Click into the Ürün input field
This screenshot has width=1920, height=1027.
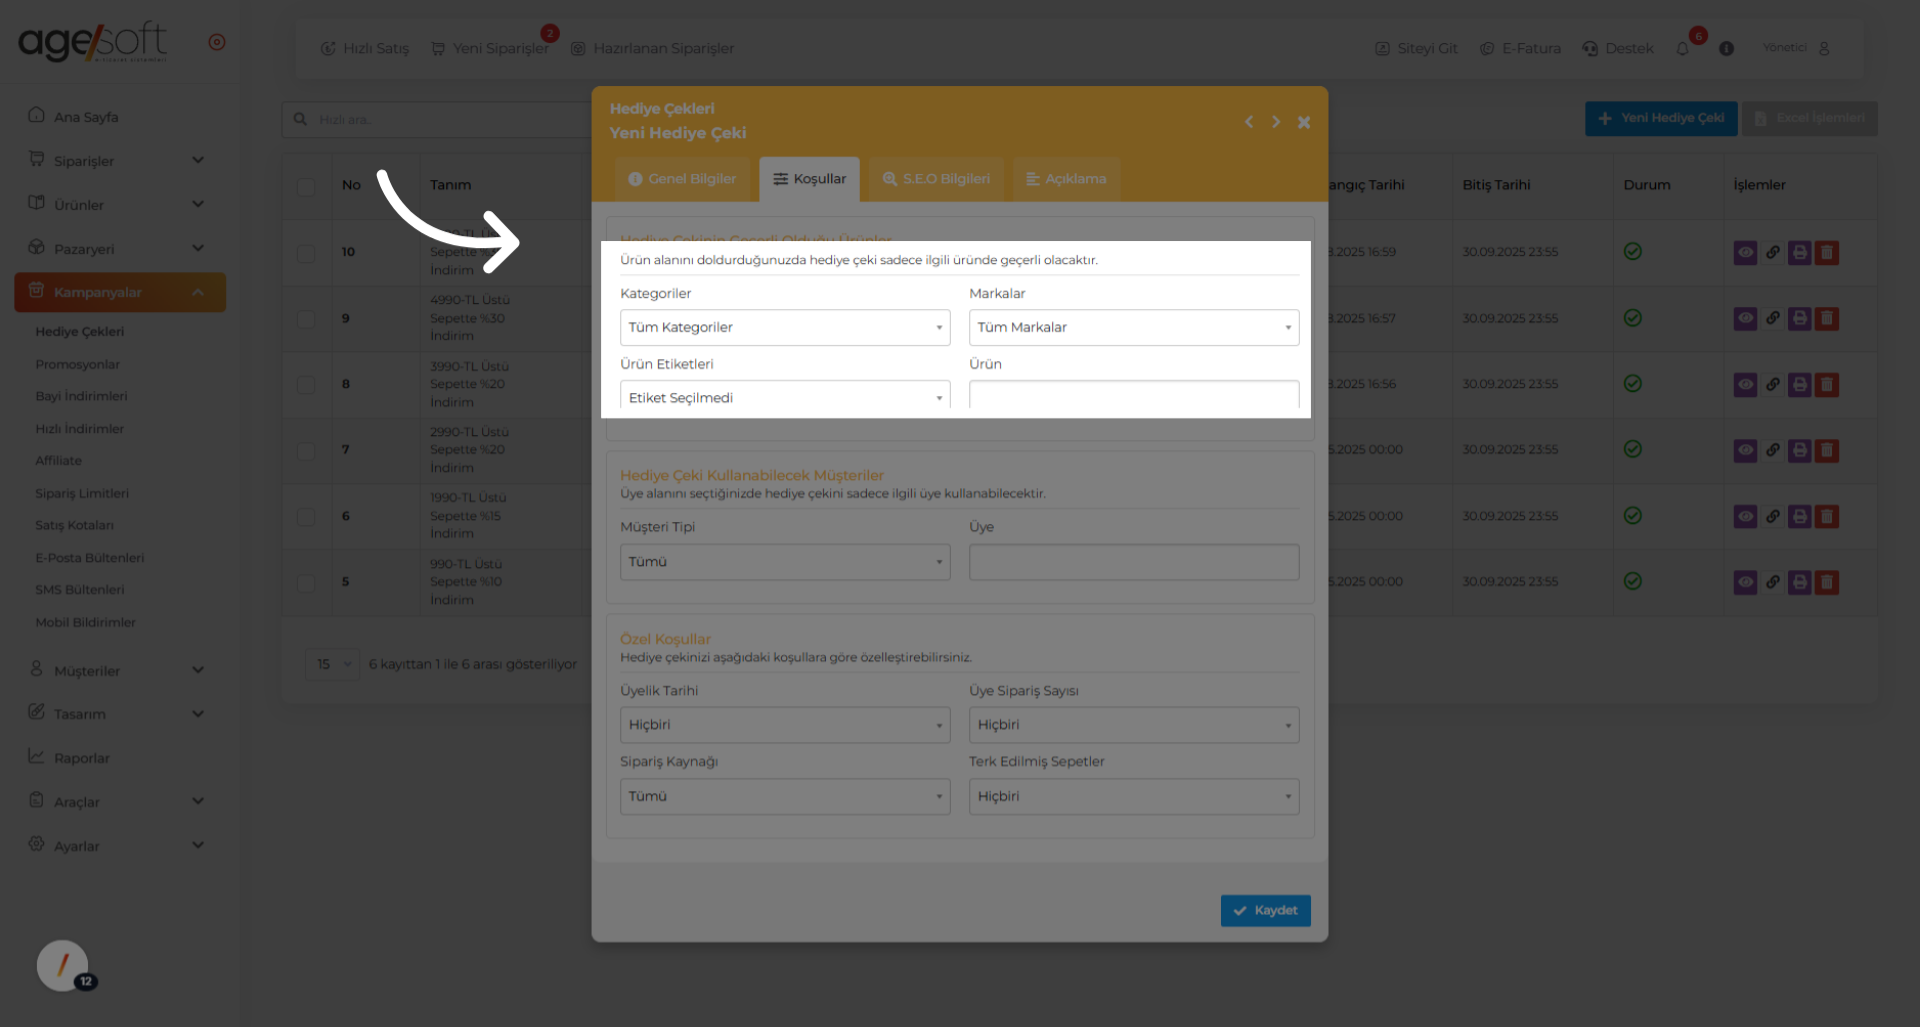coord(1133,396)
